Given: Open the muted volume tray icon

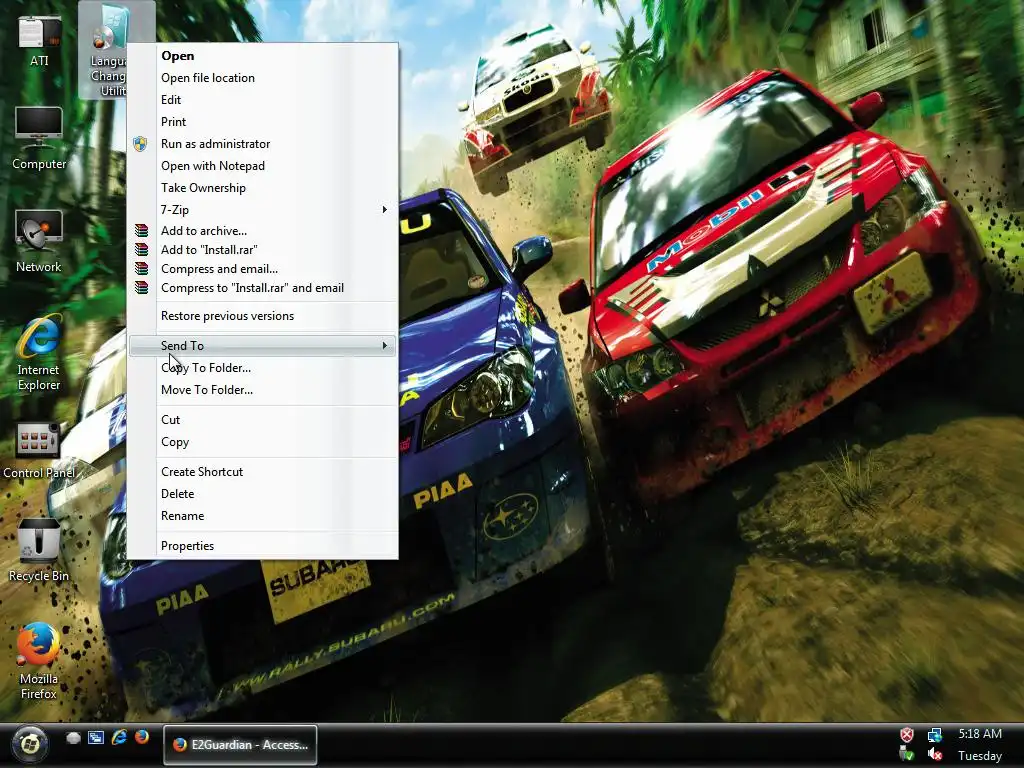Looking at the screenshot, I should 935,755.
